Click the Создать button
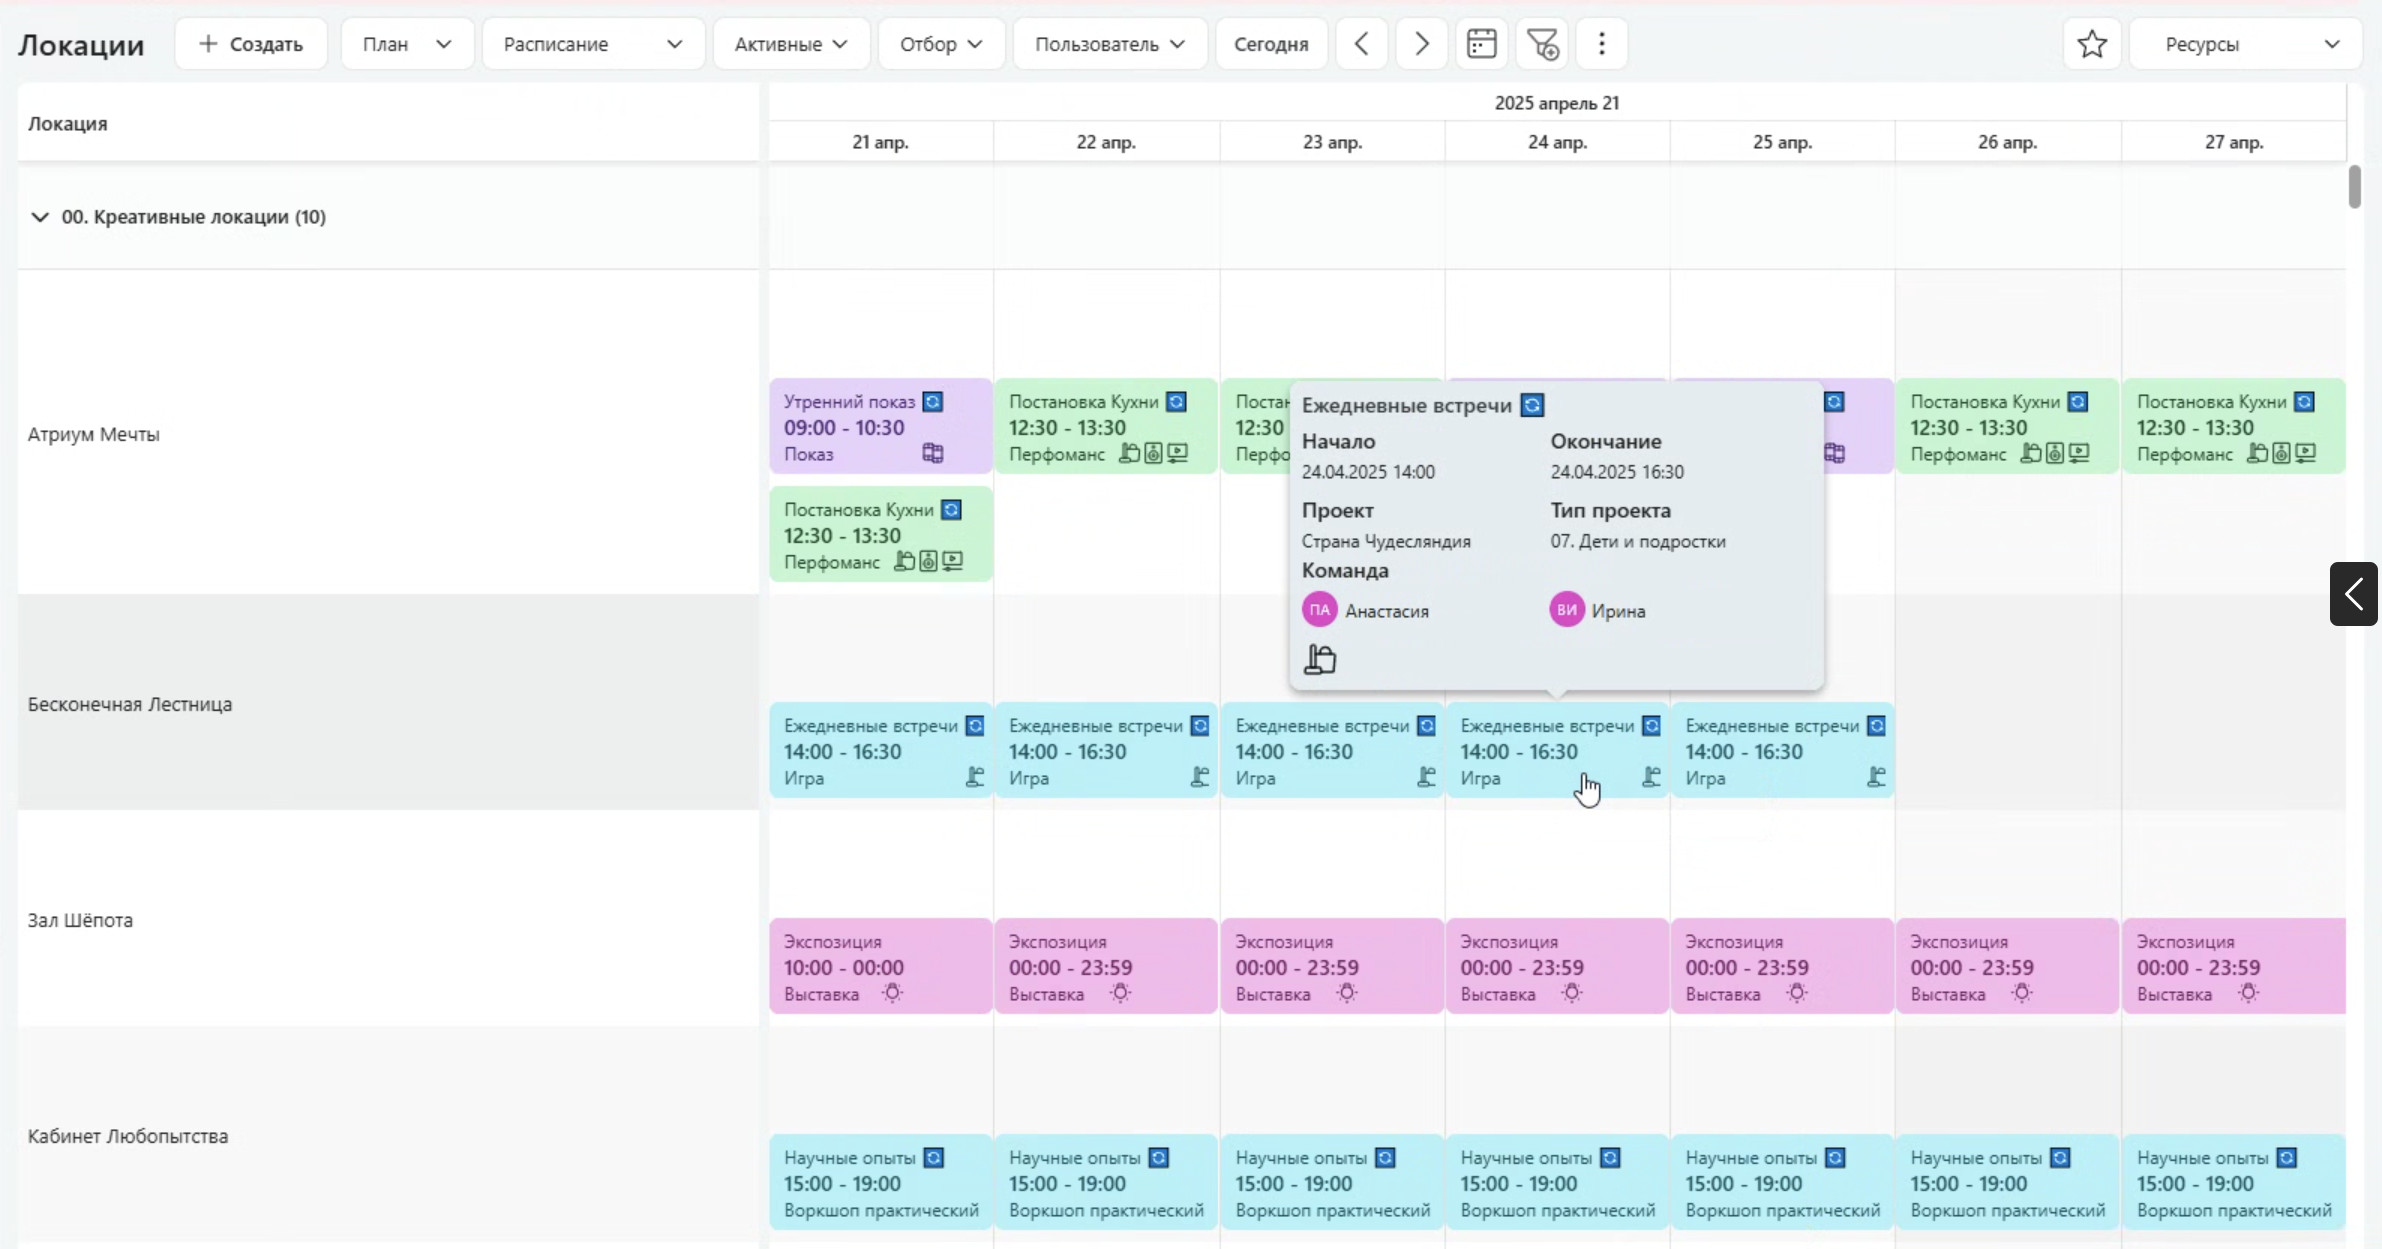 251,44
